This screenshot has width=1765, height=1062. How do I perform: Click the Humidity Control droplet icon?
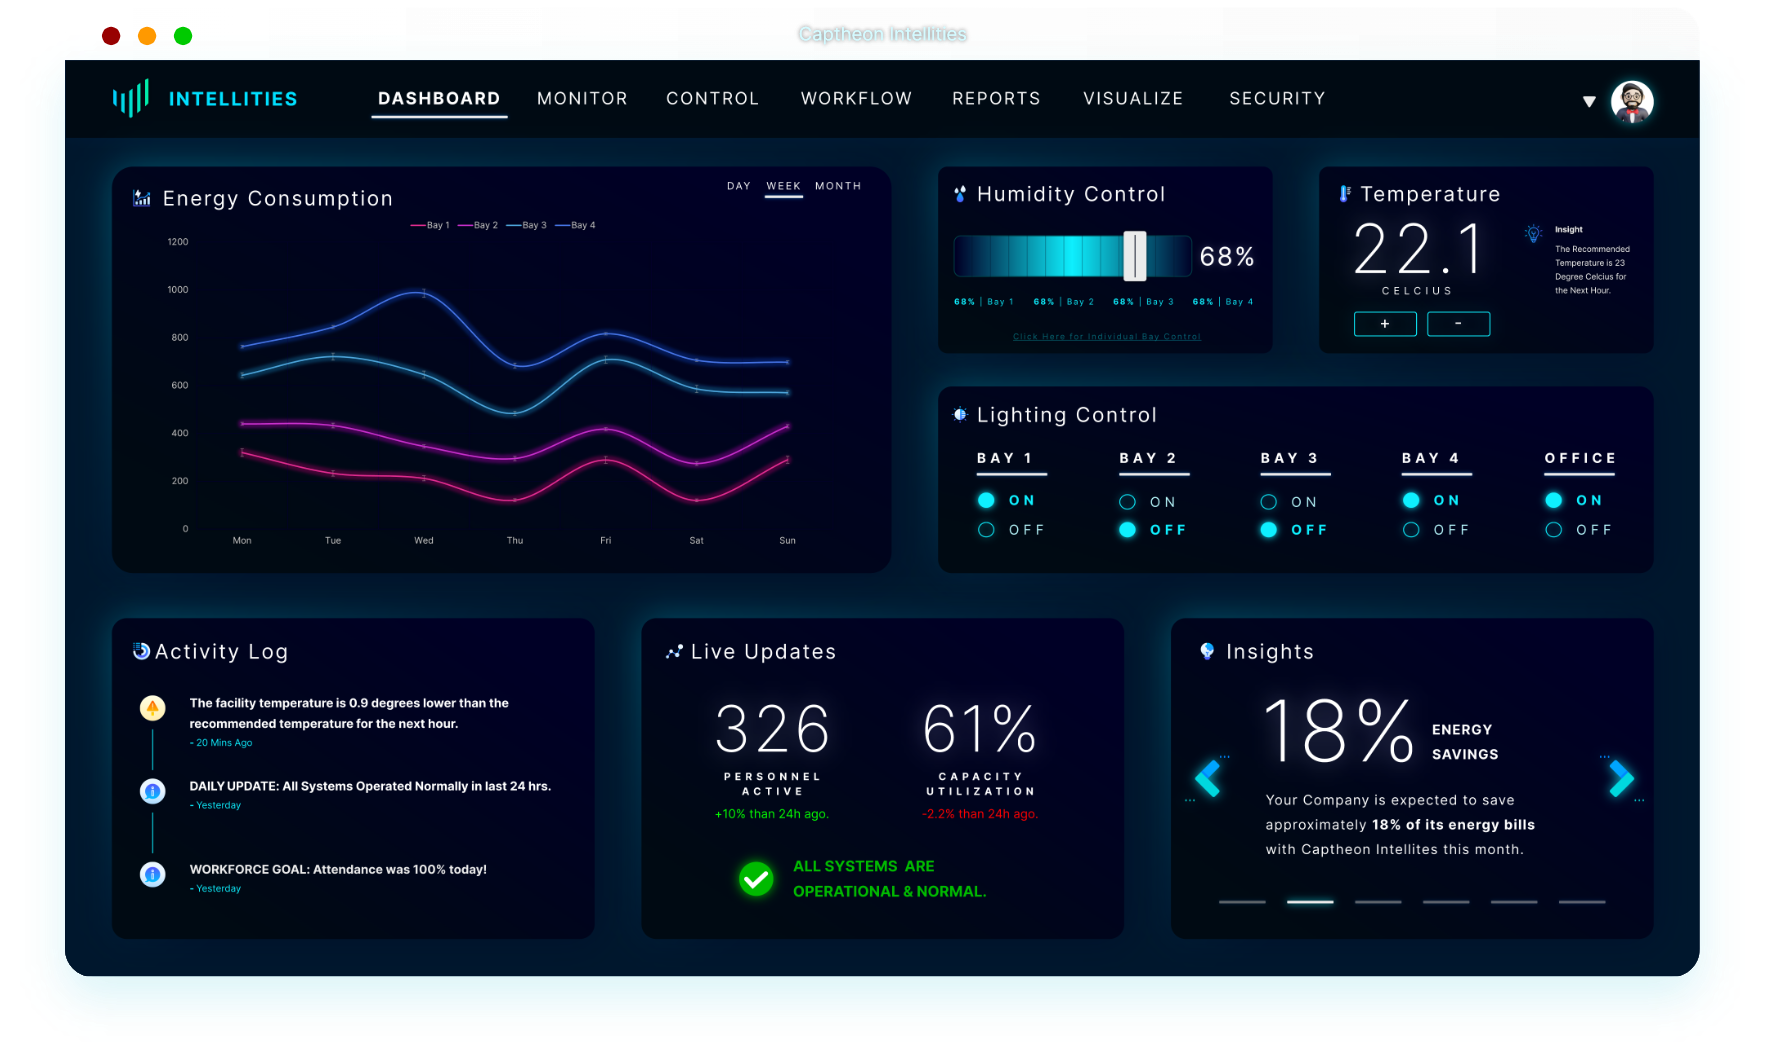point(960,194)
